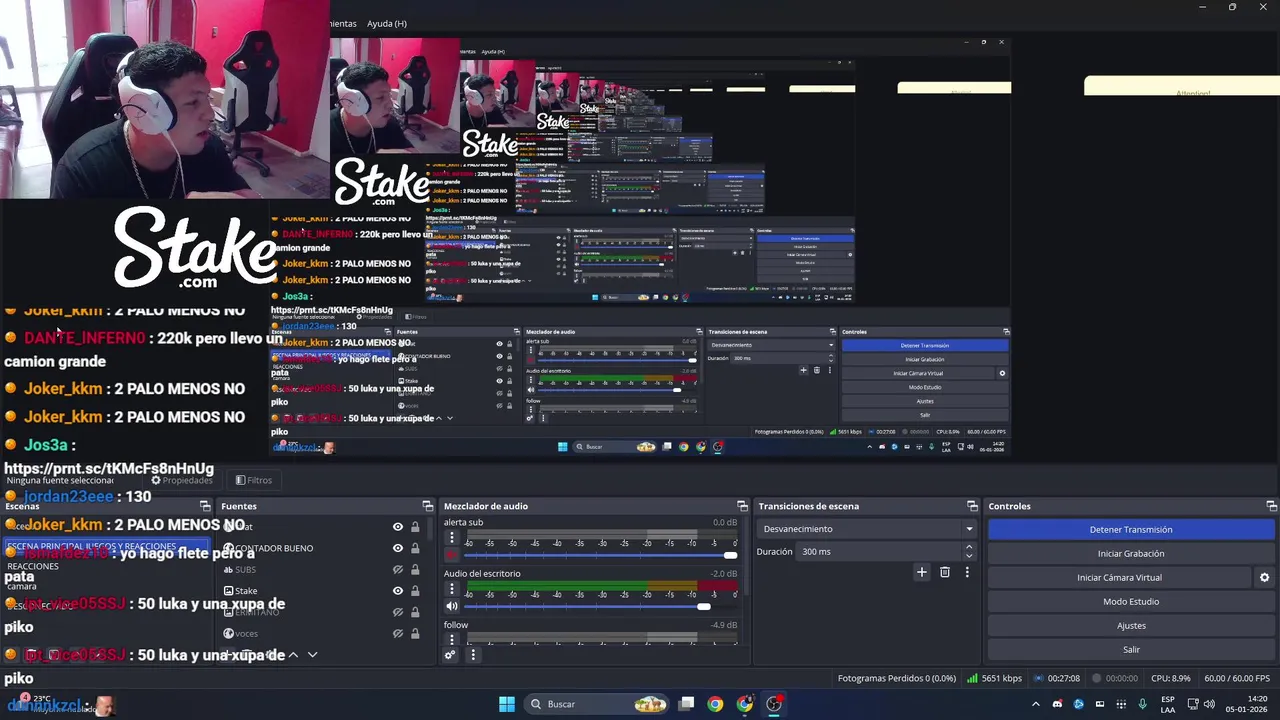Select the REACCIONES scene
The image size is (1280, 720).
point(33,566)
